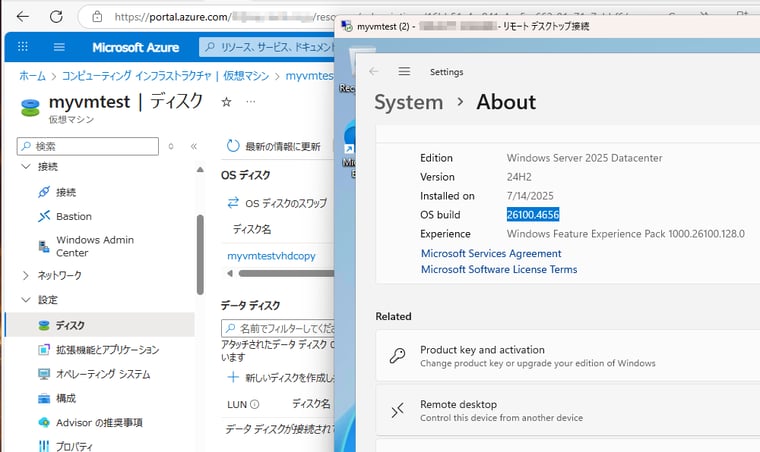Image resolution: width=760 pixels, height=452 pixels.
Task: Go to System breadcrumb in Settings
Action: click(409, 102)
